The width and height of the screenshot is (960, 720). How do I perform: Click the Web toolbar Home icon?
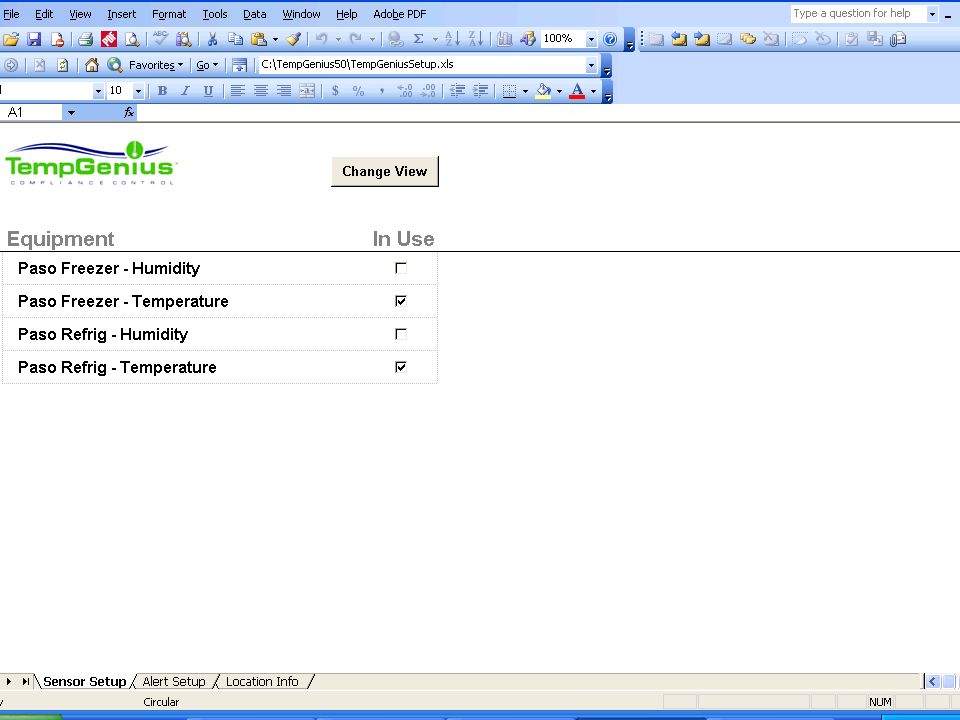point(92,65)
